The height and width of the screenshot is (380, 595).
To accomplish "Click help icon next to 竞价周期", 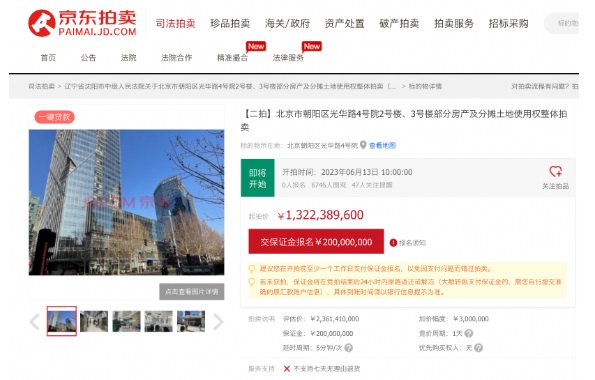I will tap(469, 333).
